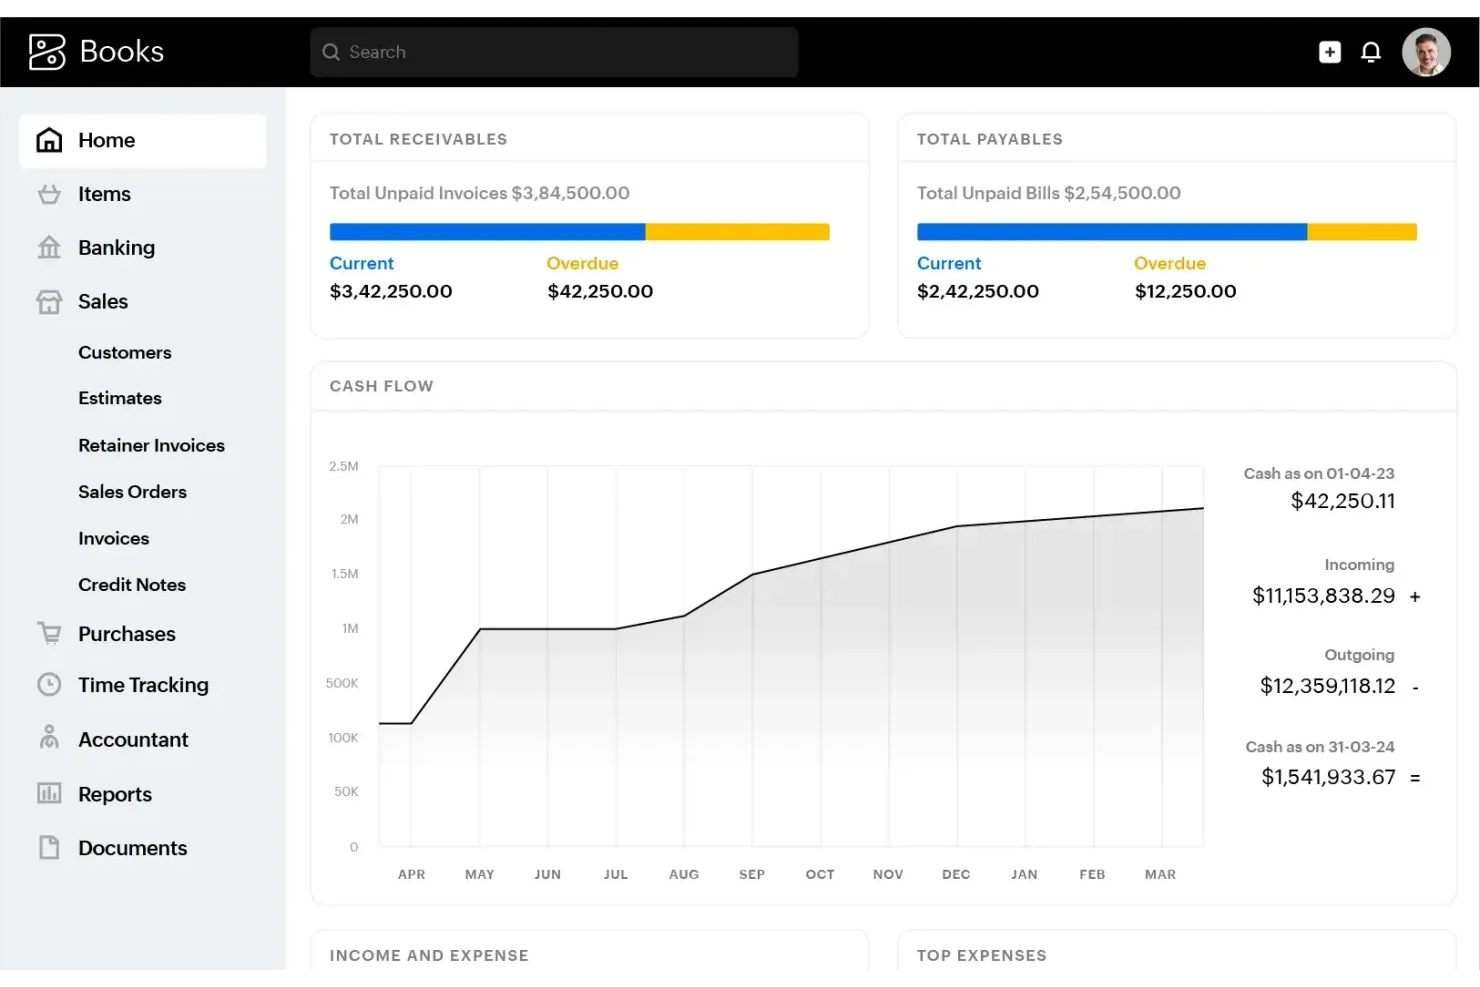
Task: Select the Sales icon
Action: point(48,301)
